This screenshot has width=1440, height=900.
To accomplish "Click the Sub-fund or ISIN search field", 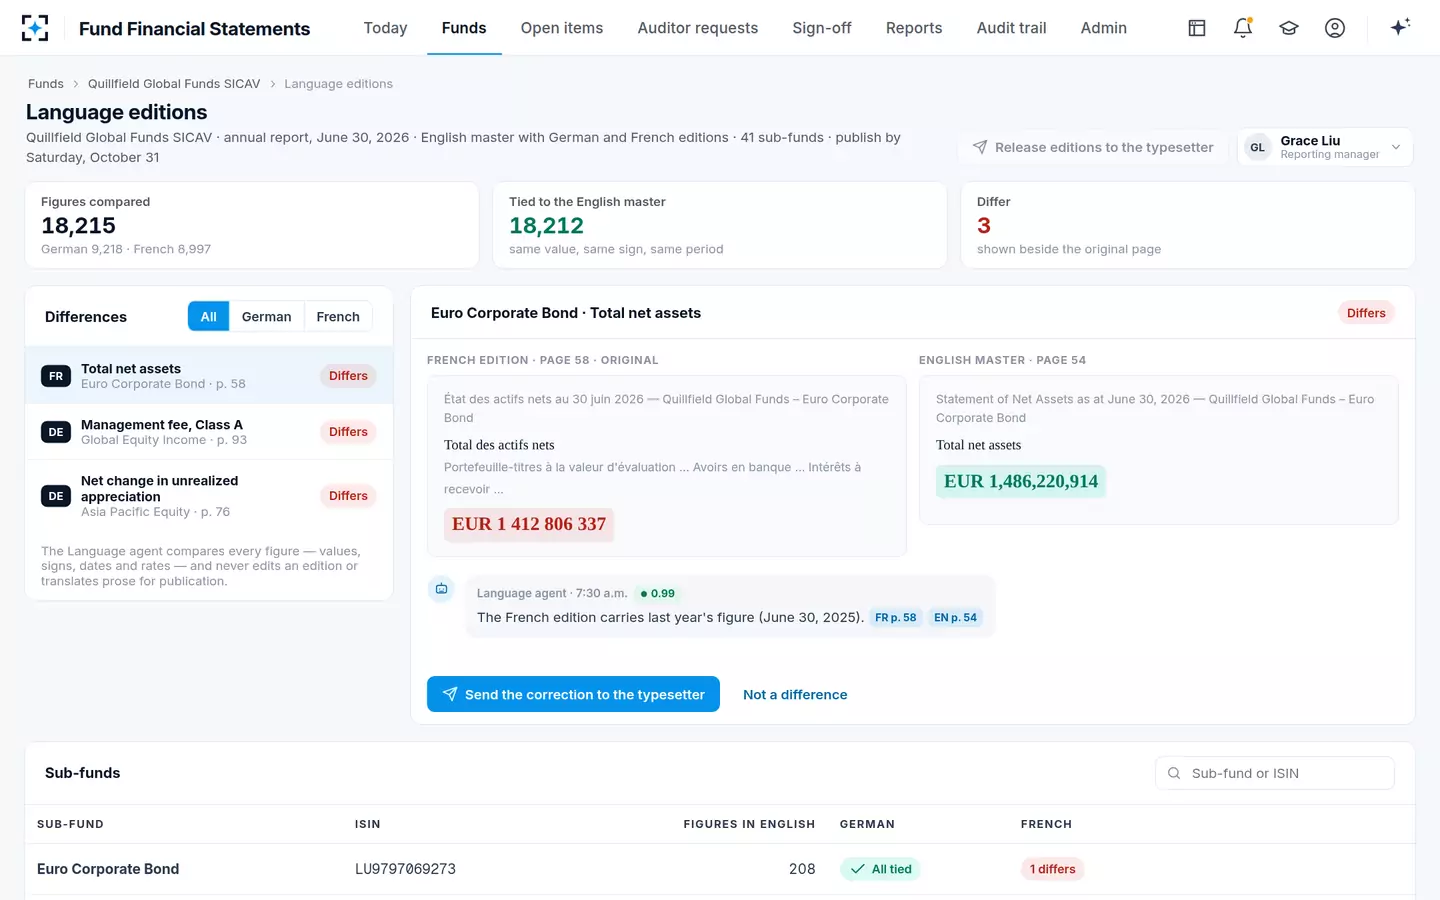I will tap(1275, 773).
